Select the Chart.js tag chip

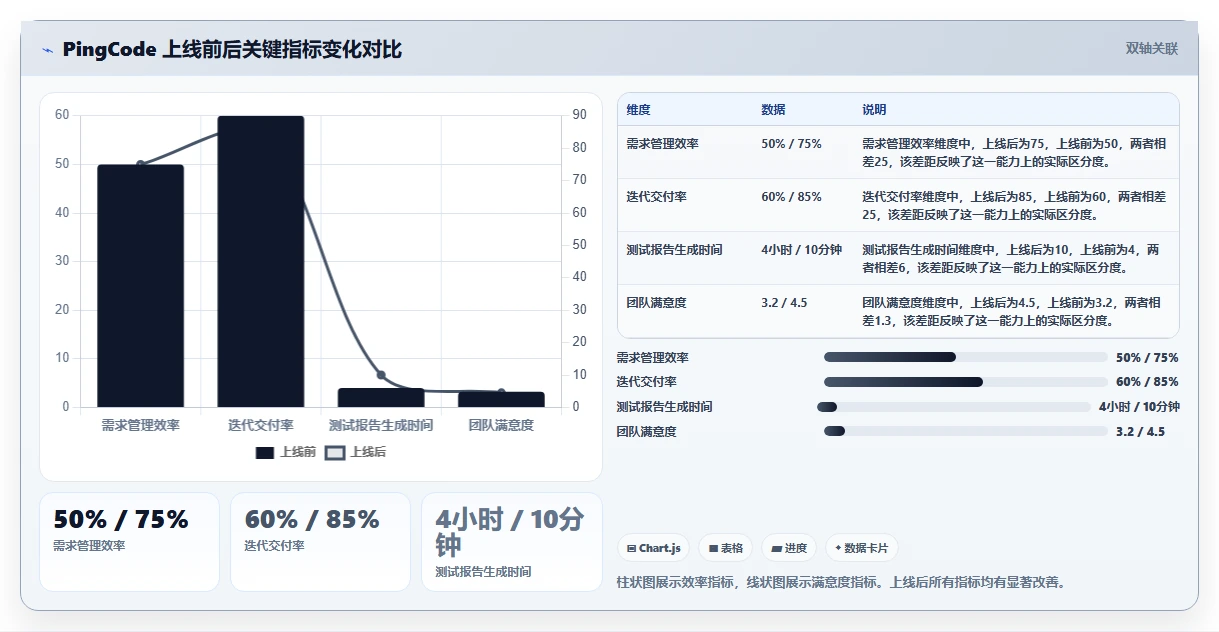pyautogui.click(x=653, y=548)
